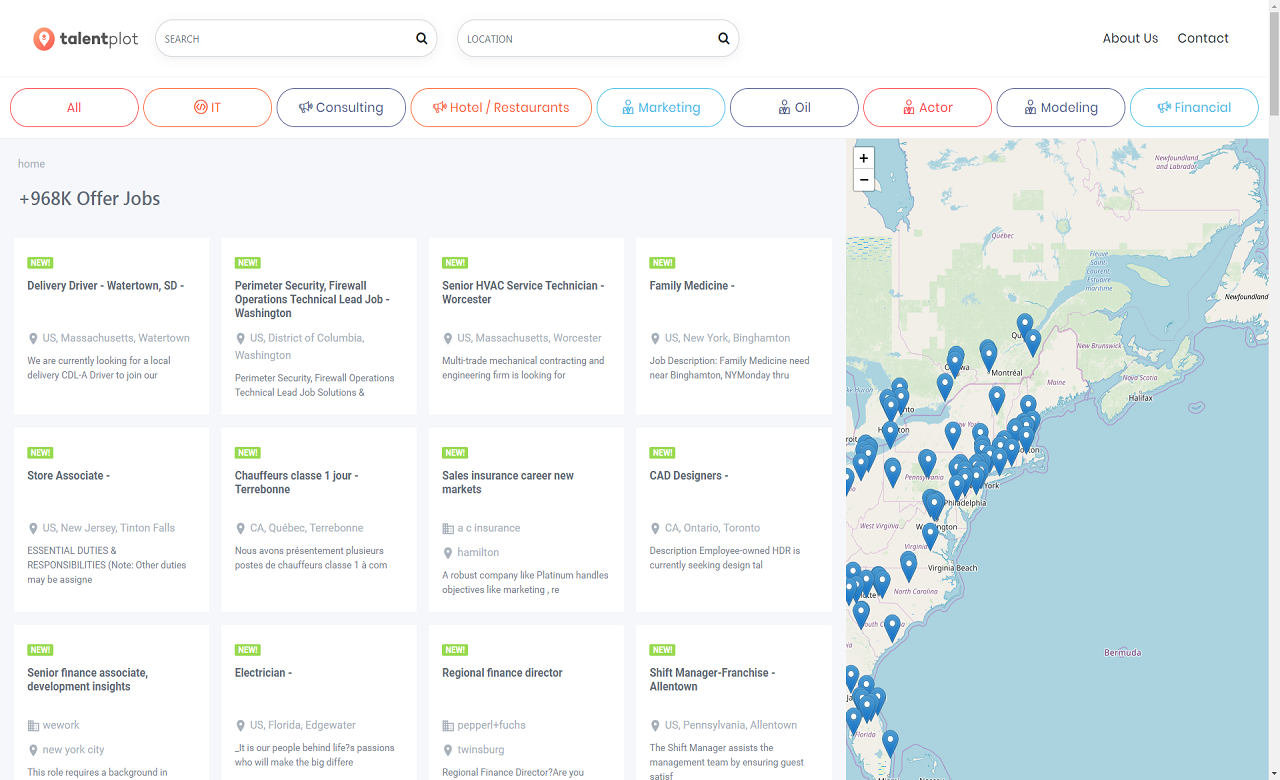Zoom in the map with plus button
This screenshot has height=780, width=1280.
point(864,158)
